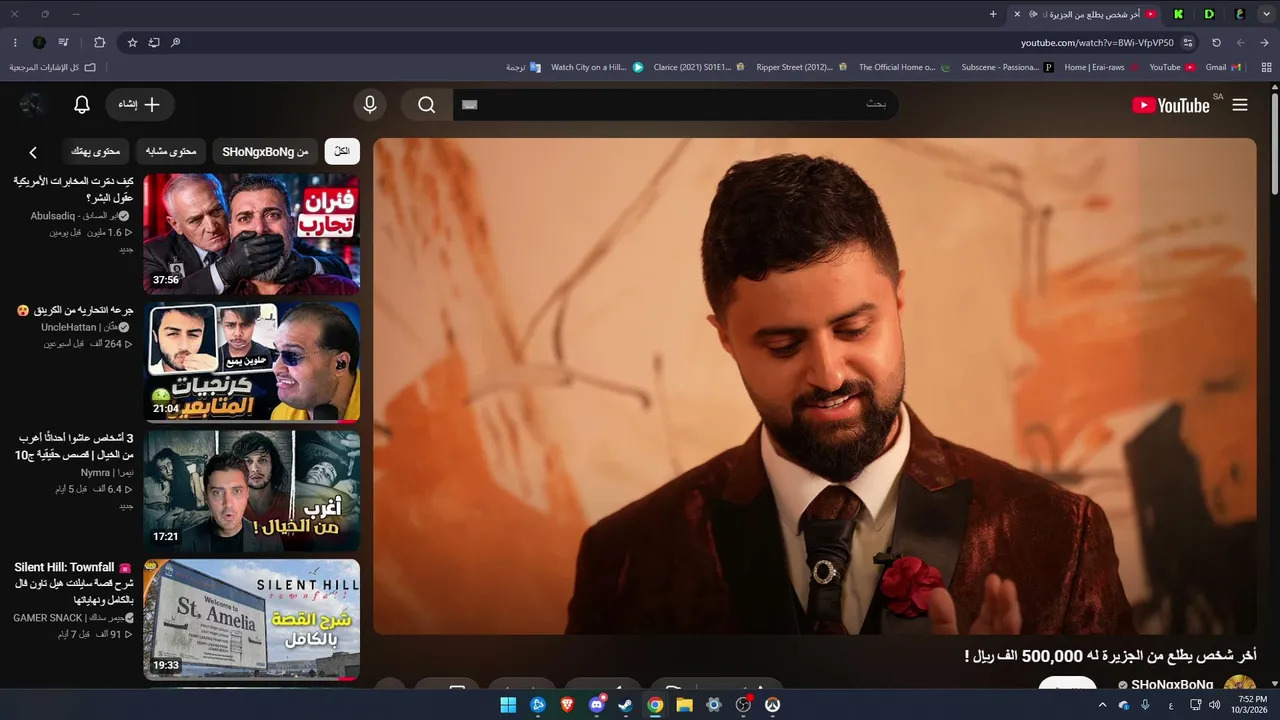Select the 'من SHoNgxBoNg' filter chip
This screenshot has width=1280, height=720.
pos(265,152)
